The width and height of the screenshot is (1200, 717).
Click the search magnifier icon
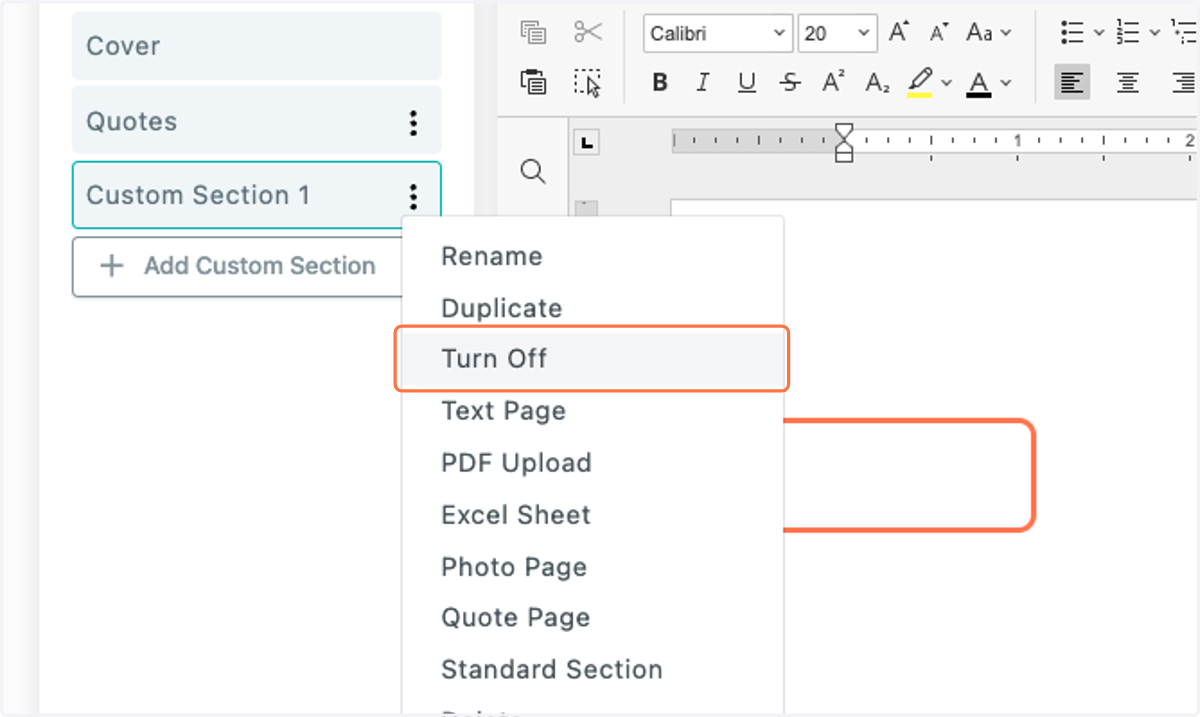(534, 172)
